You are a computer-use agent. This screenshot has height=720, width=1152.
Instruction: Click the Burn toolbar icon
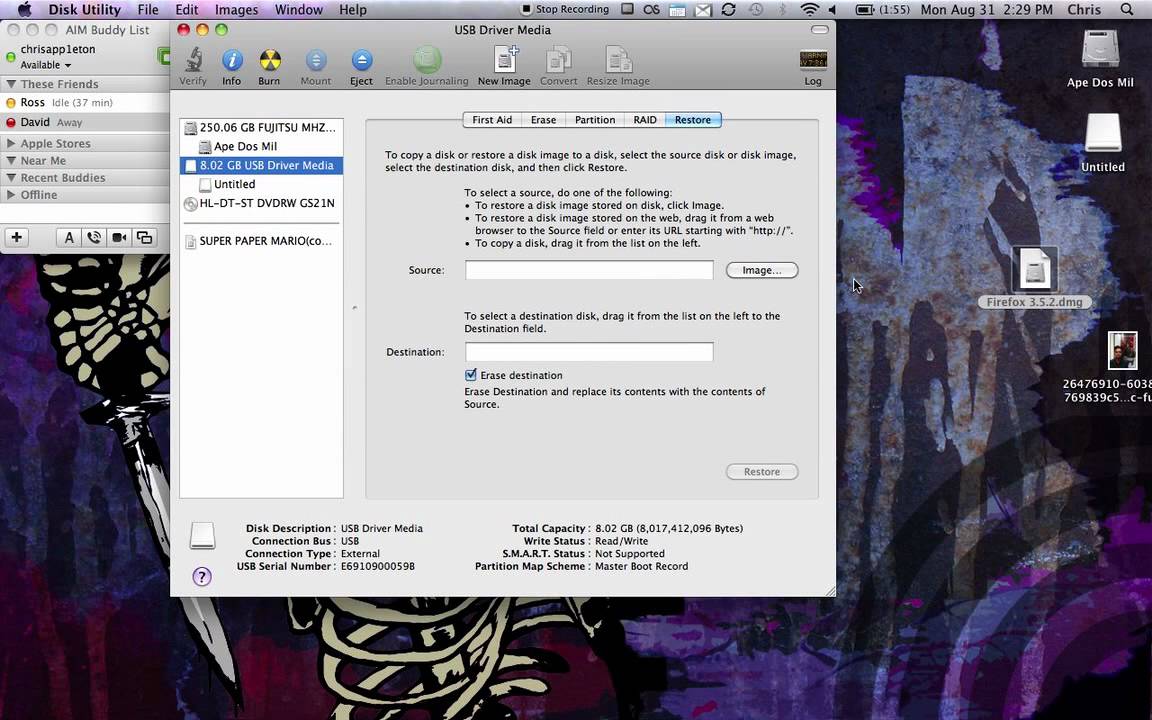[269, 66]
